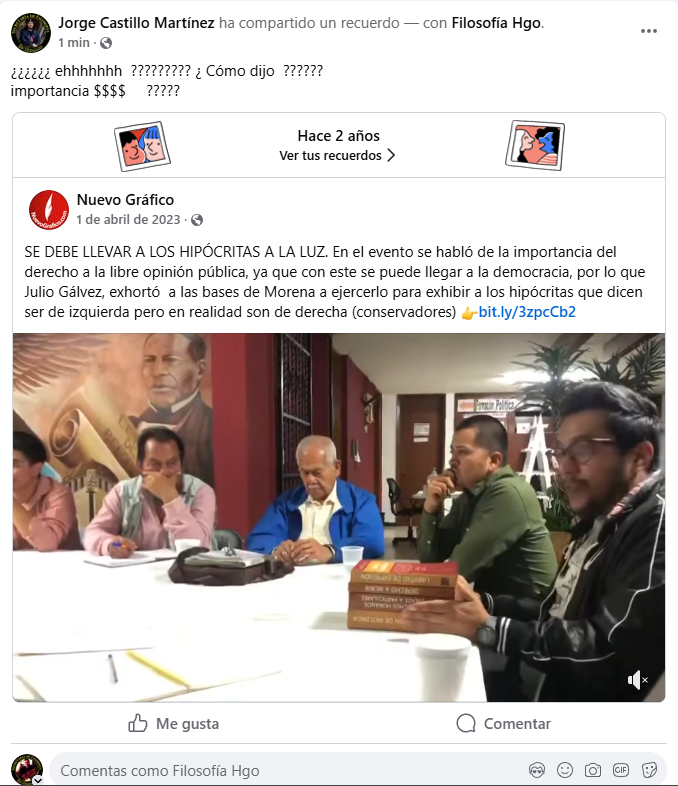
Task: Click the Nuevo Gráfico red logo avatar
Action: point(49,210)
